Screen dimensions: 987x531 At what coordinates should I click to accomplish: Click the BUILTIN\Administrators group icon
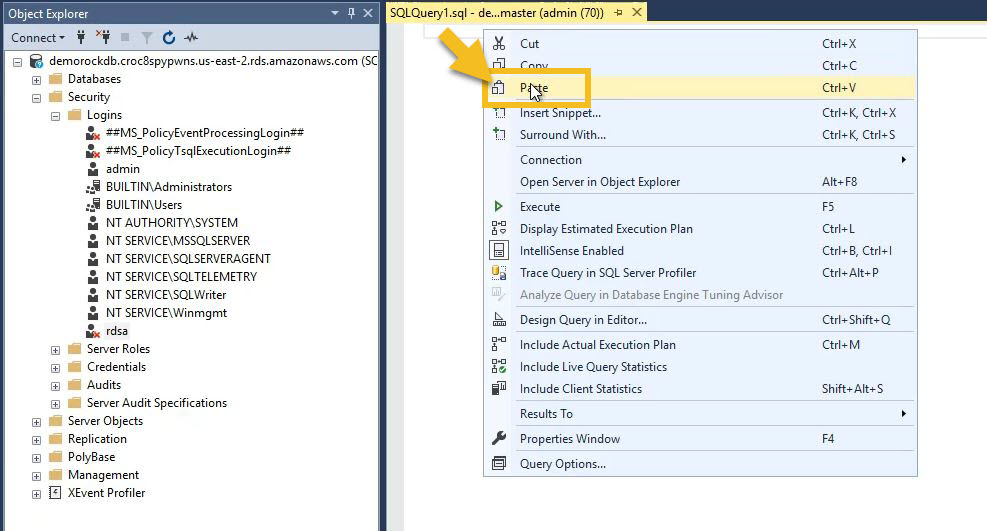coord(93,187)
